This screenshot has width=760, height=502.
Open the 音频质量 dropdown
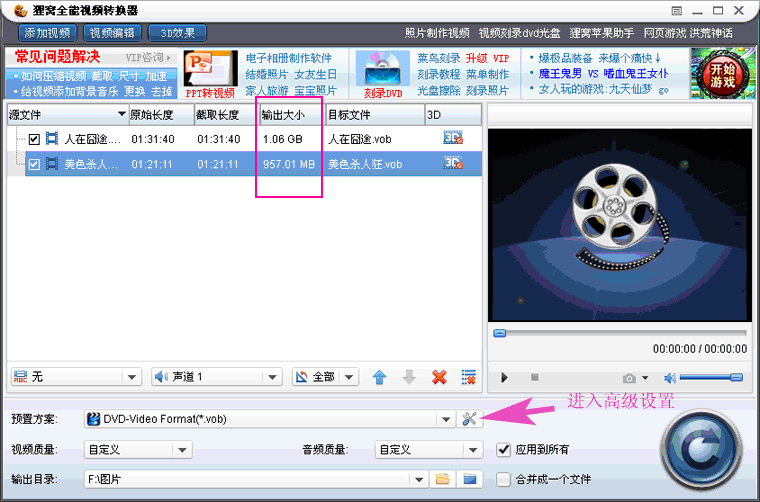[x=429, y=449]
